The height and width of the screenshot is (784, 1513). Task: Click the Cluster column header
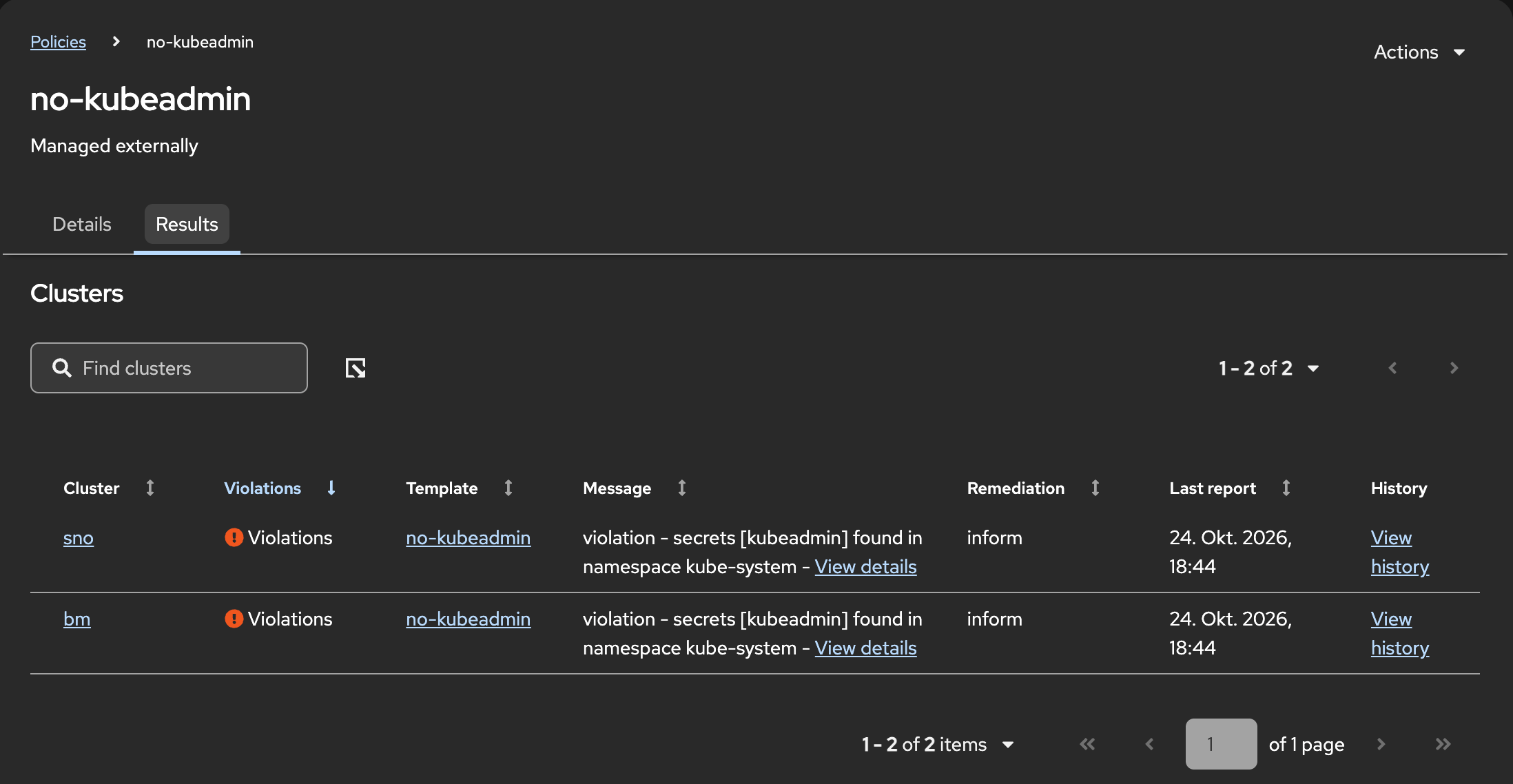click(x=91, y=488)
